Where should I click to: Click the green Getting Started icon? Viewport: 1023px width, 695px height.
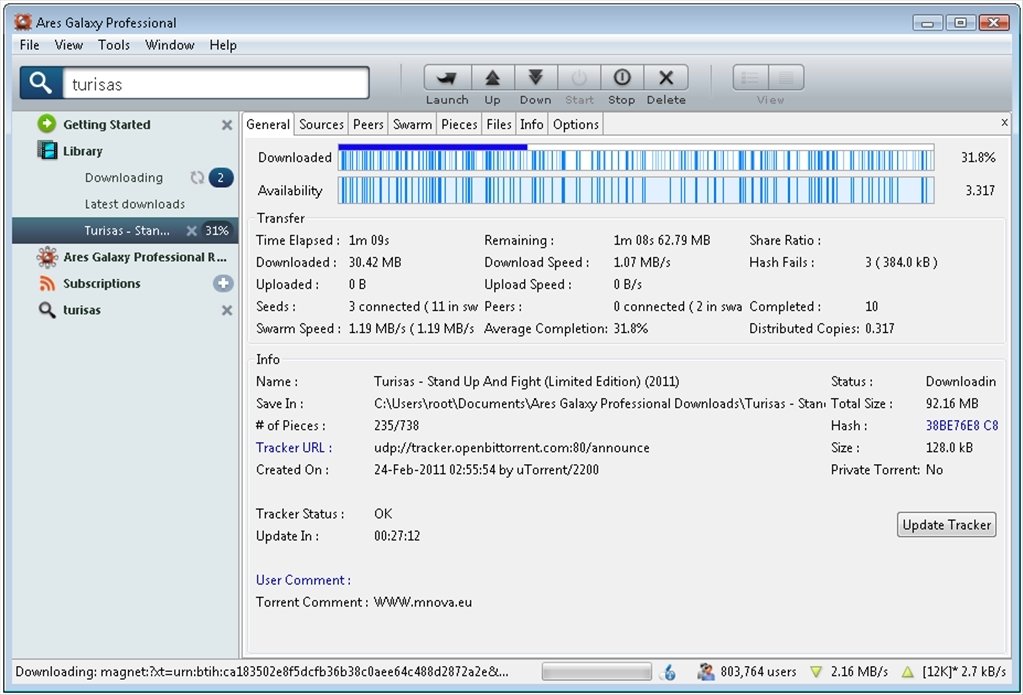tap(46, 124)
